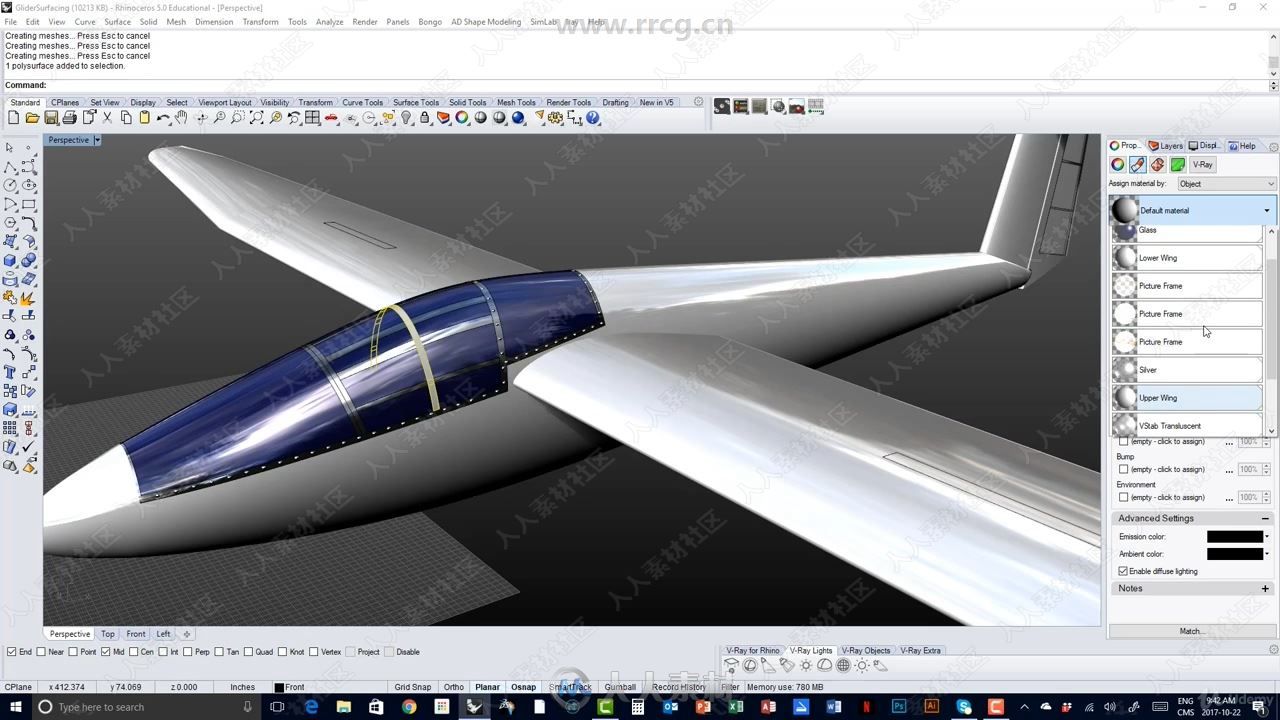The height and width of the screenshot is (720, 1280).
Task: Switch to the Curve Tools toolbar tab
Action: 362,102
